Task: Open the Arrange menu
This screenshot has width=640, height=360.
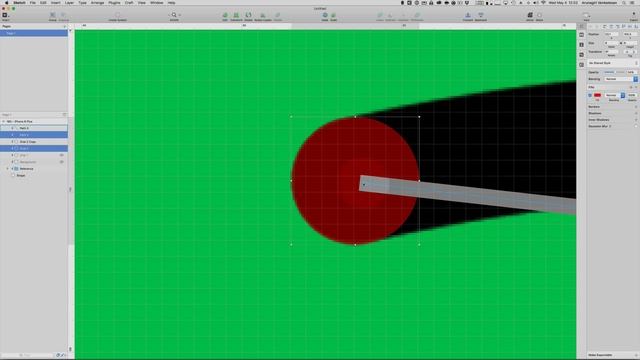Action: tap(97, 2)
